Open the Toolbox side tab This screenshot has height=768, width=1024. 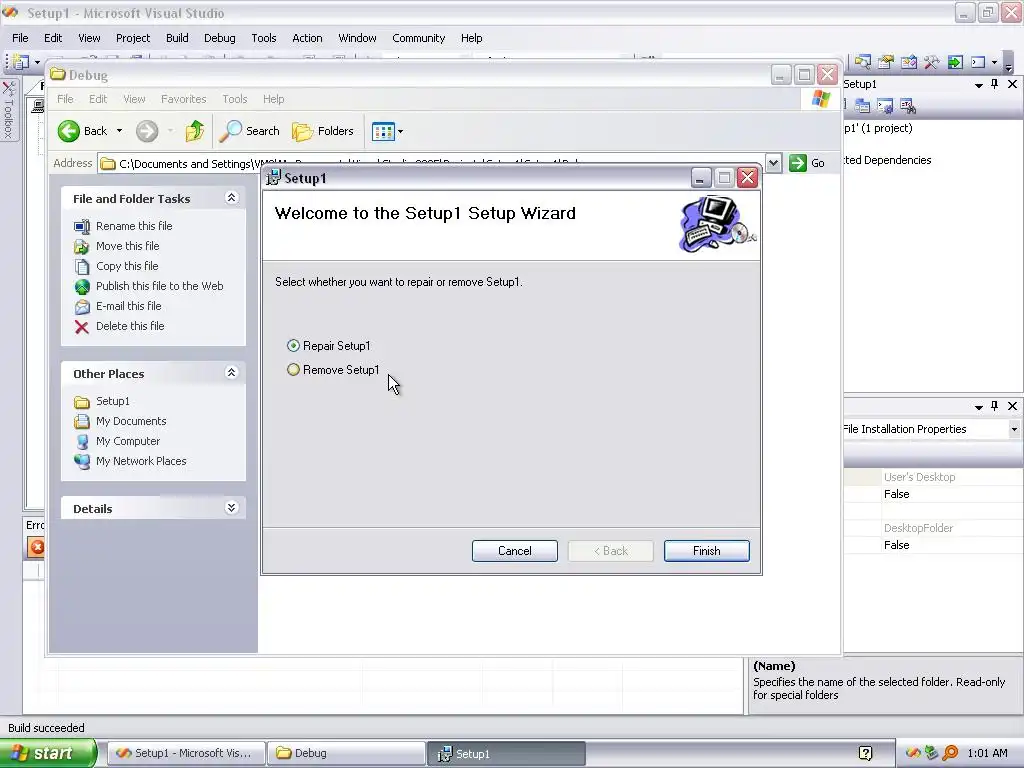[x=8, y=110]
